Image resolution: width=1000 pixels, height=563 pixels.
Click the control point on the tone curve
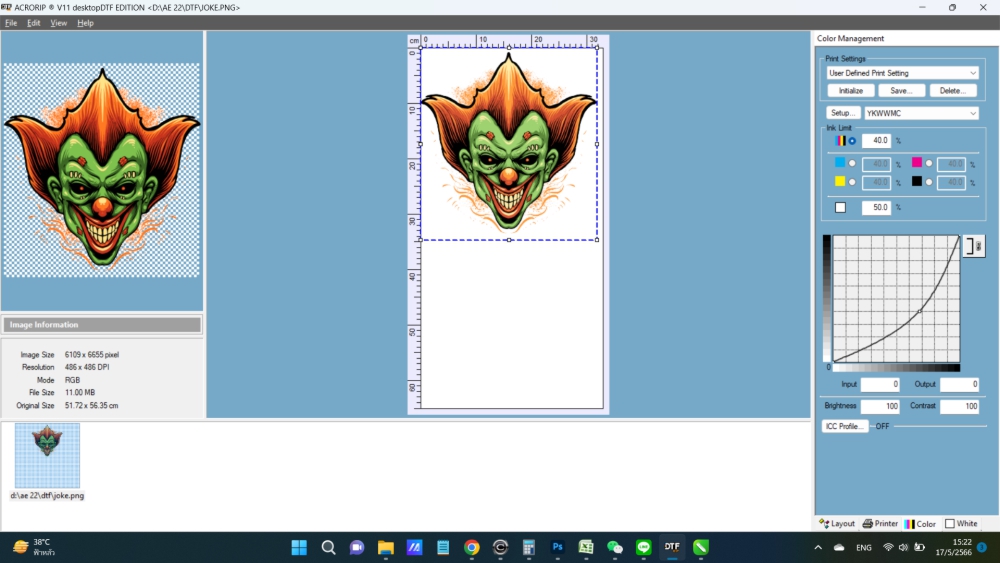[919, 311]
